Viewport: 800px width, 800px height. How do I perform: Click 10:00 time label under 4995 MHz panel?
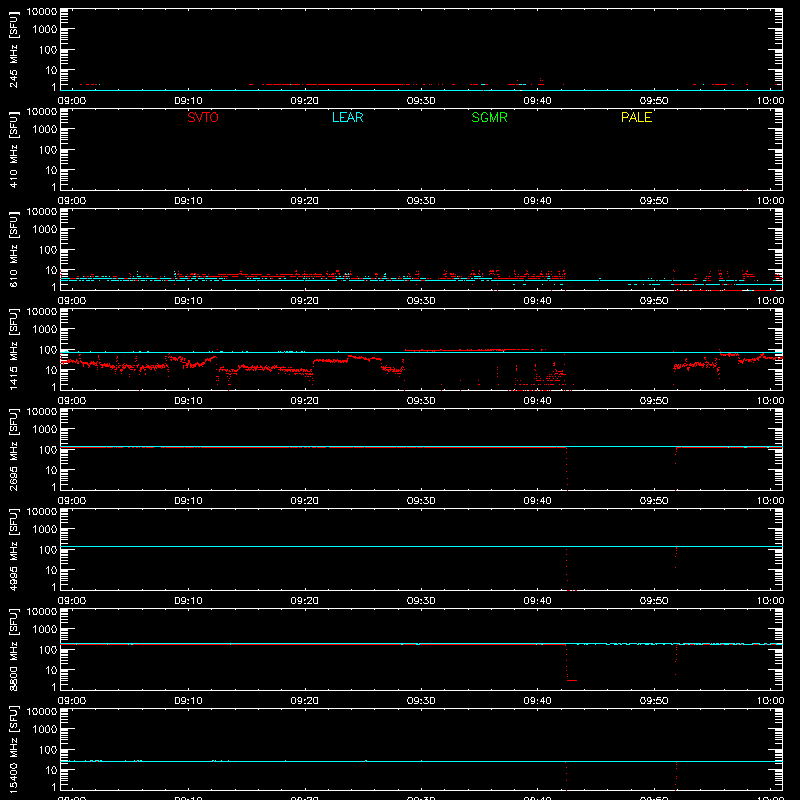click(770, 601)
